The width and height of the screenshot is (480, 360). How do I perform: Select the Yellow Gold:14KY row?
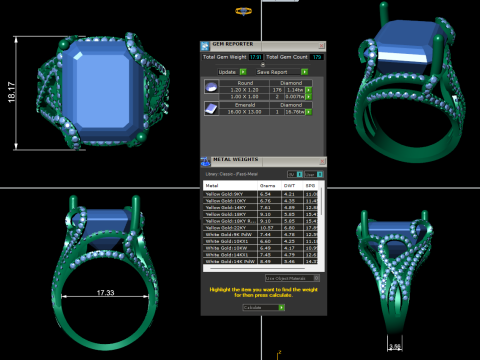260,207
